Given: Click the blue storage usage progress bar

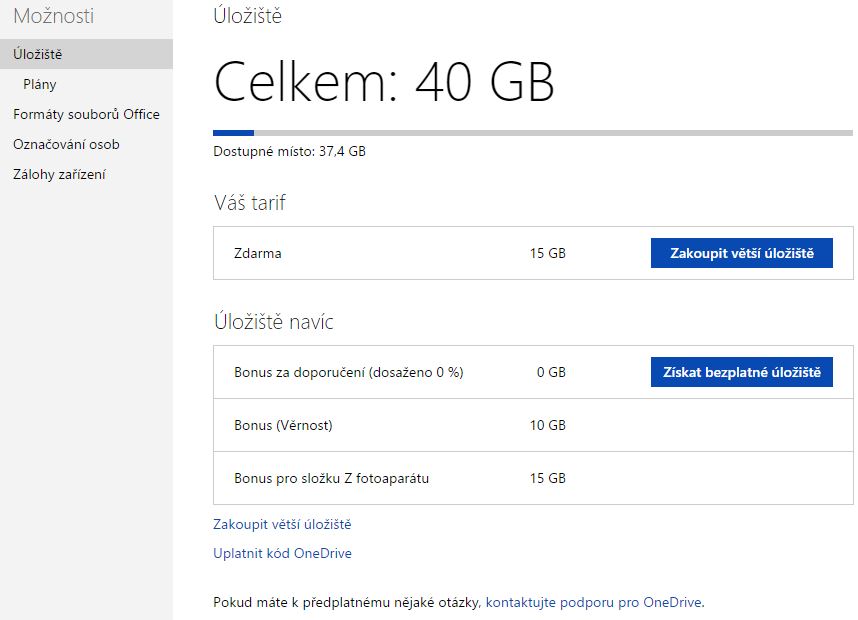Looking at the screenshot, I should point(233,132).
